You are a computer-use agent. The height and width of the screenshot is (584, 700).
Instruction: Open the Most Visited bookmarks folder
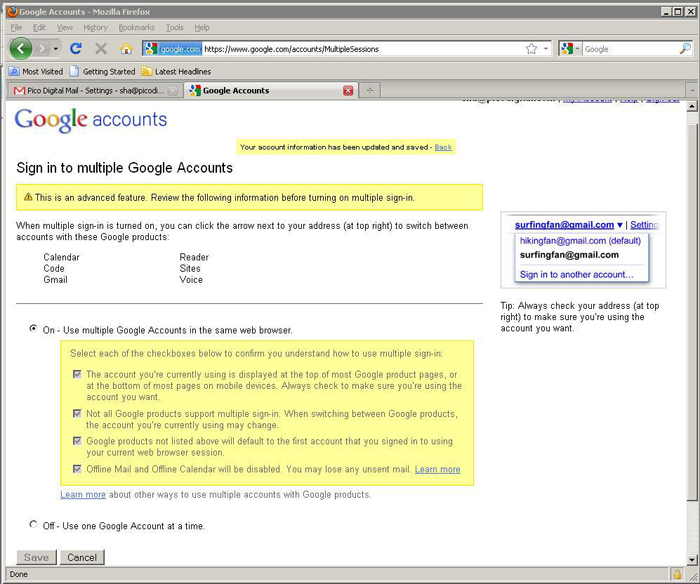36,71
